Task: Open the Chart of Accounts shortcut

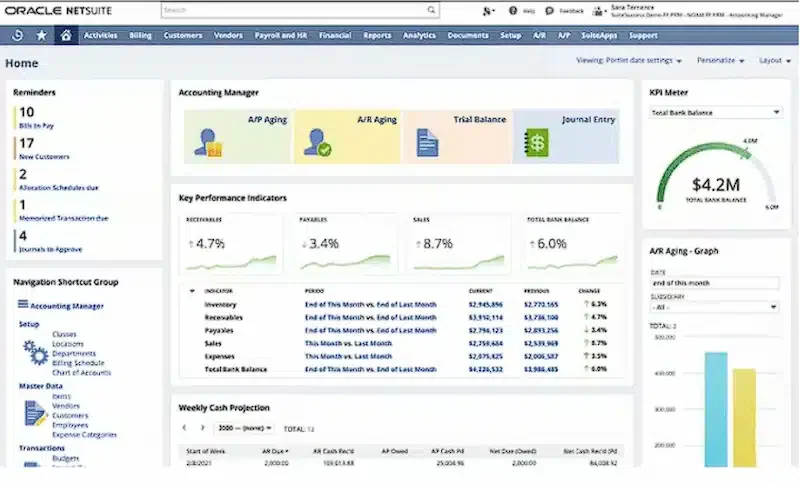Action: tap(81, 373)
